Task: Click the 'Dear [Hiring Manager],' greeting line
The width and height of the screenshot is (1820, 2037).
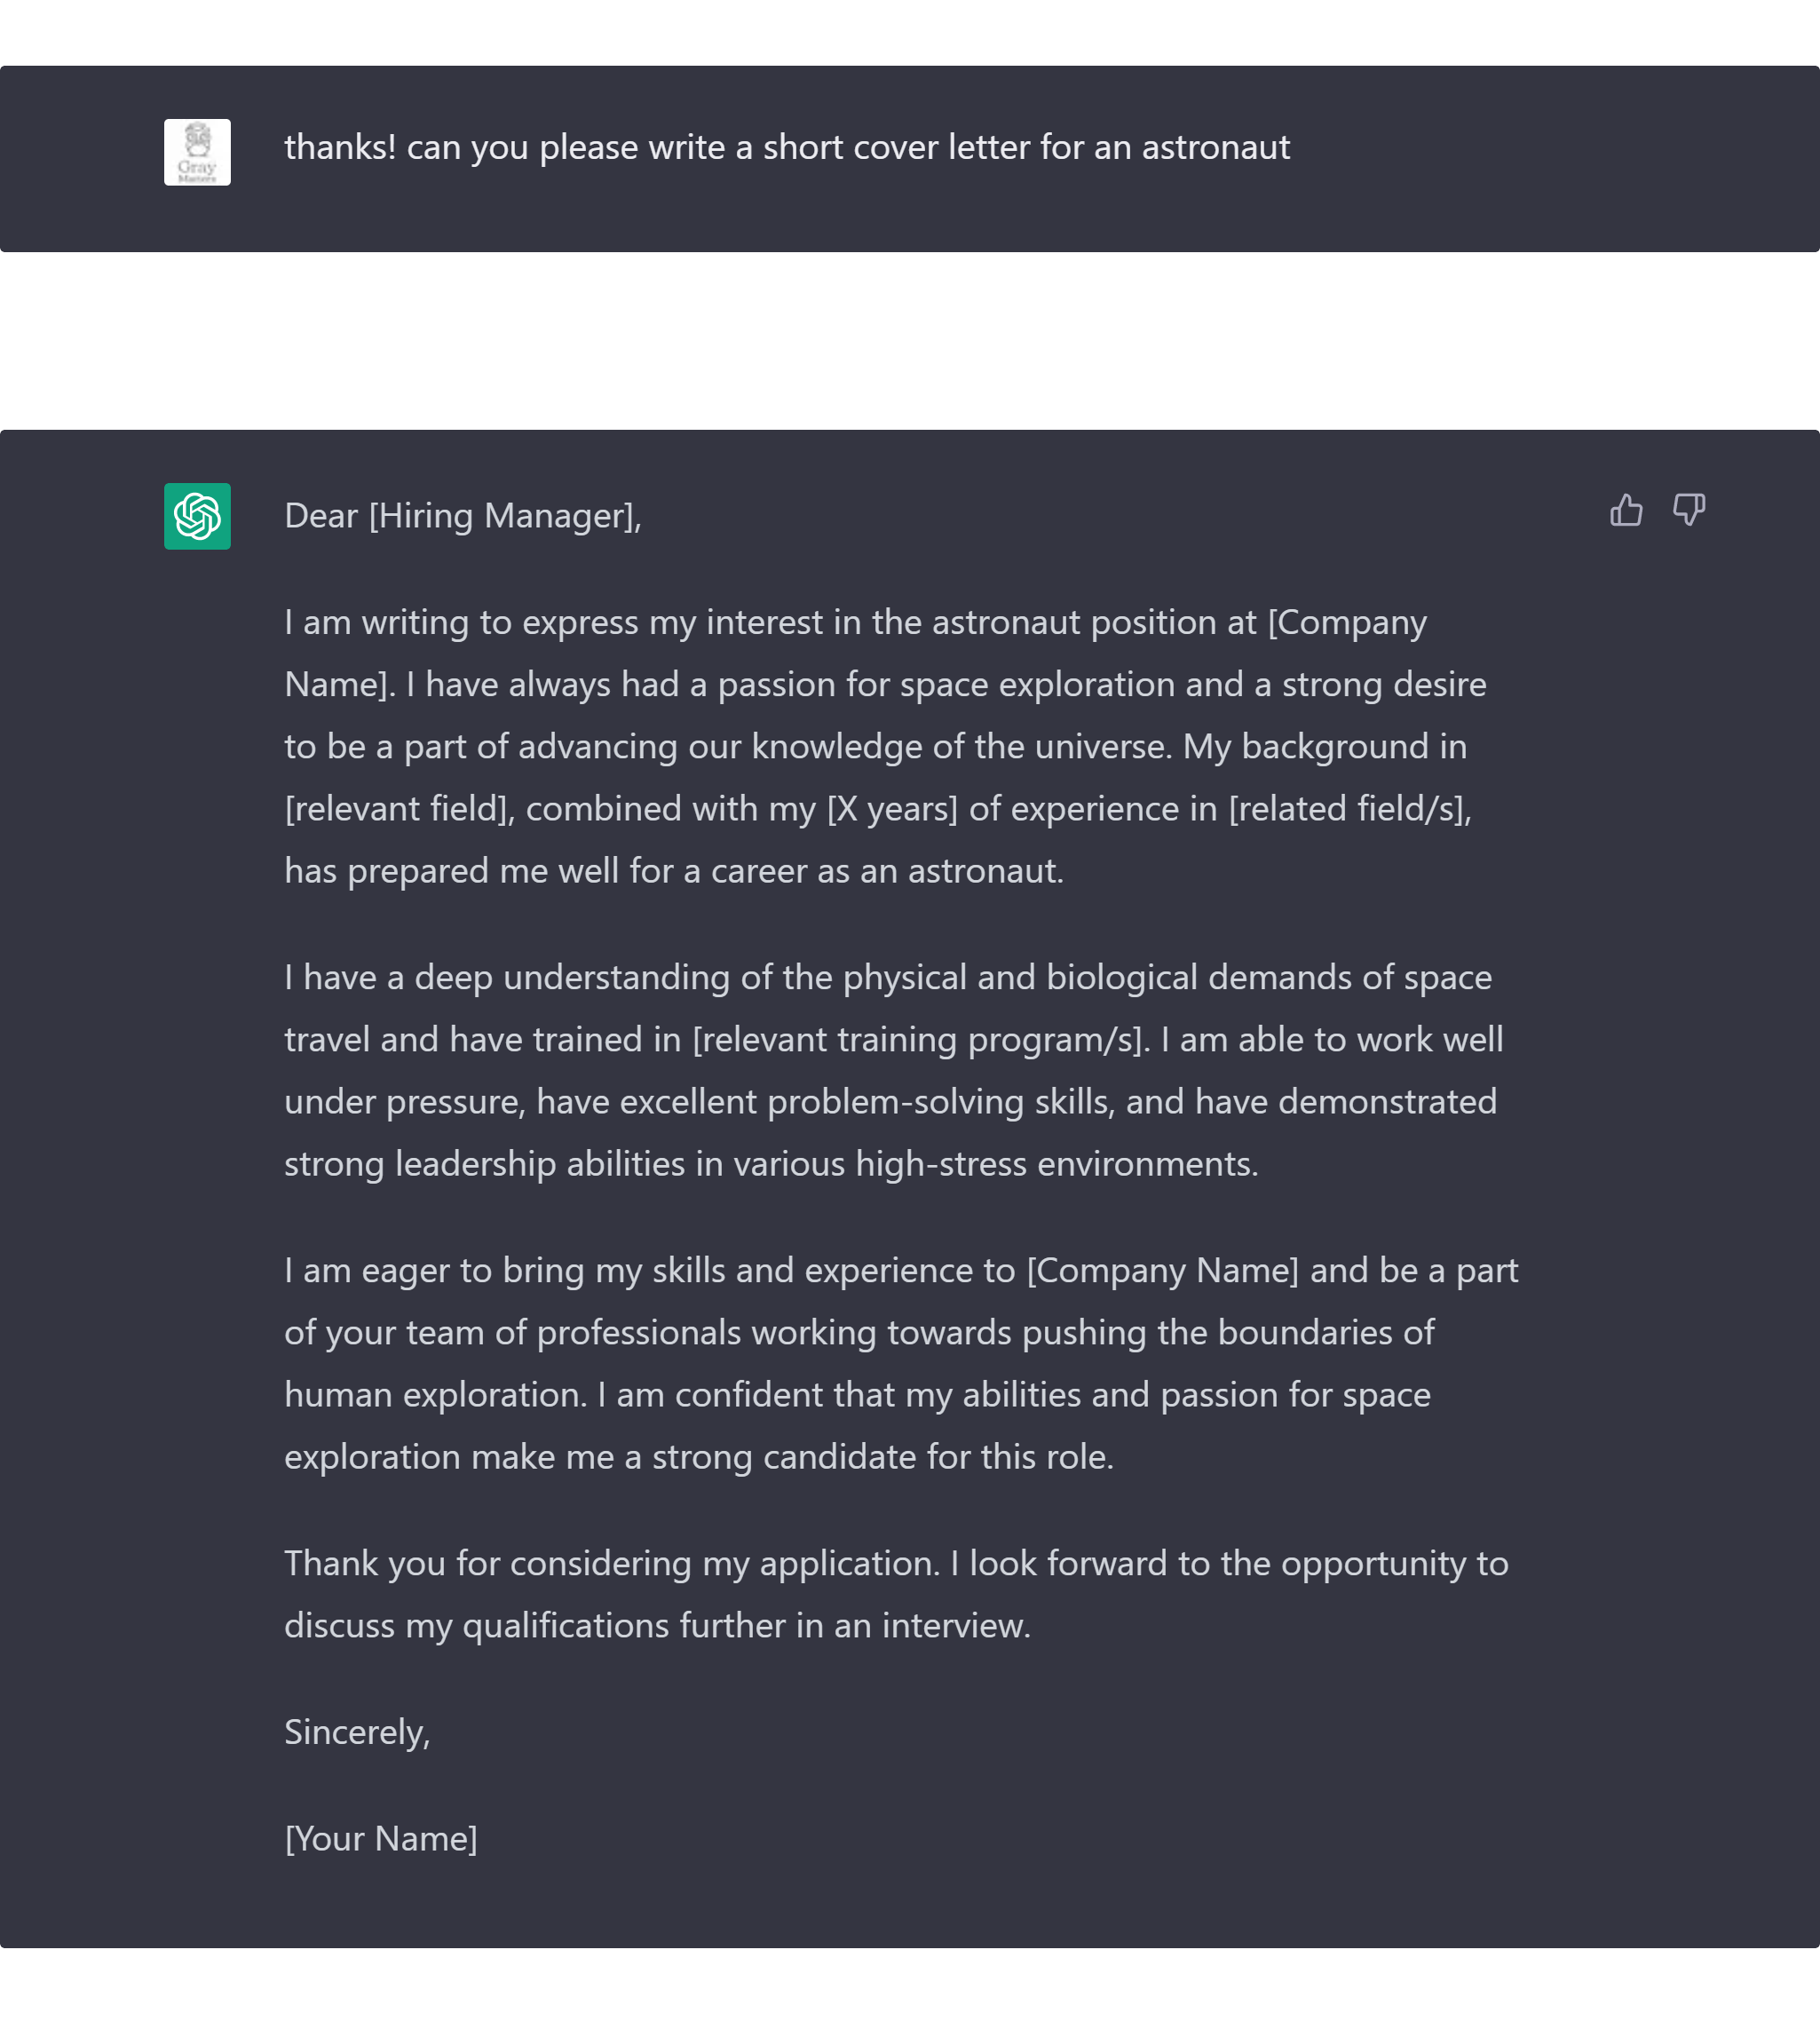Action: 463,516
